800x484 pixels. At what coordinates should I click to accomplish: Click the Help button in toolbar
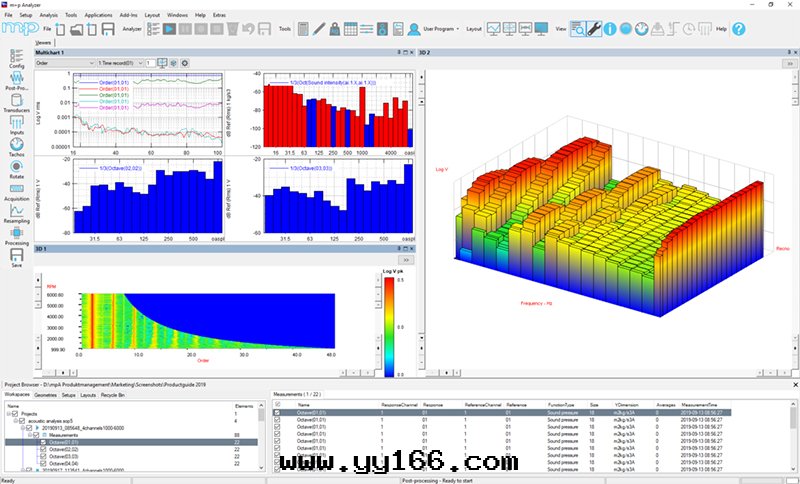coord(720,29)
